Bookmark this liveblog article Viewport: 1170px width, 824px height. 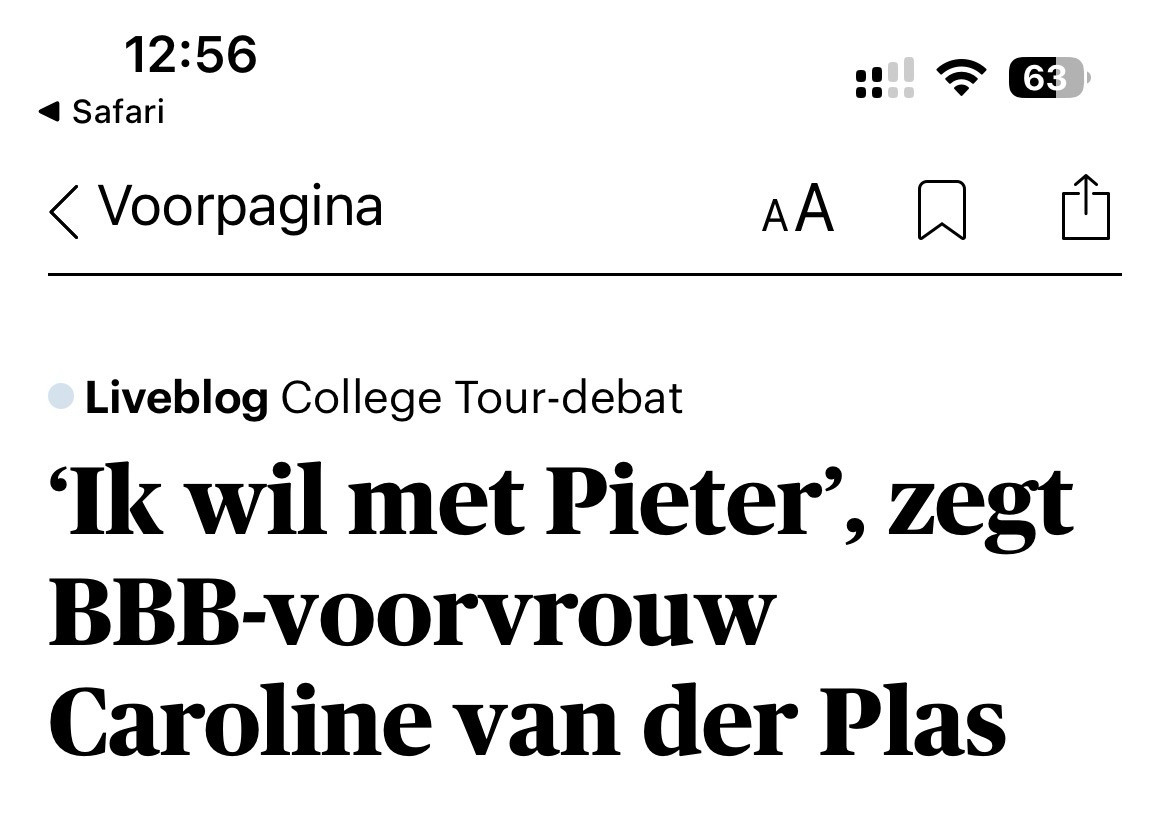941,210
